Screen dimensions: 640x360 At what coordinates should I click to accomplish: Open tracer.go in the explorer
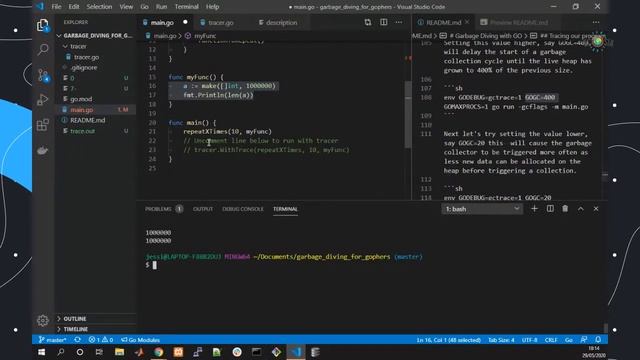pyautogui.click(x=96, y=57)
